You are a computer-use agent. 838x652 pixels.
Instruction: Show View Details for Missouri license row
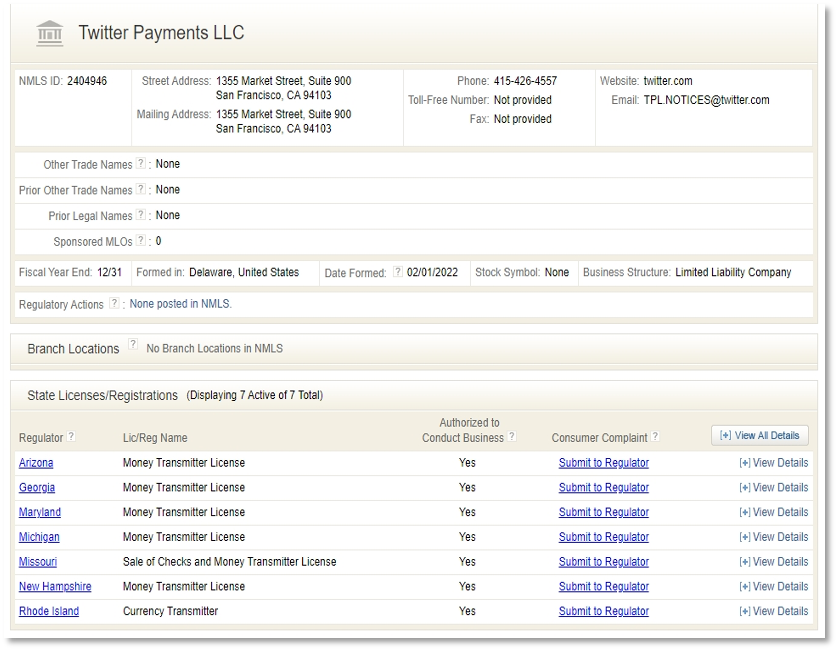[x=773, y=562]
